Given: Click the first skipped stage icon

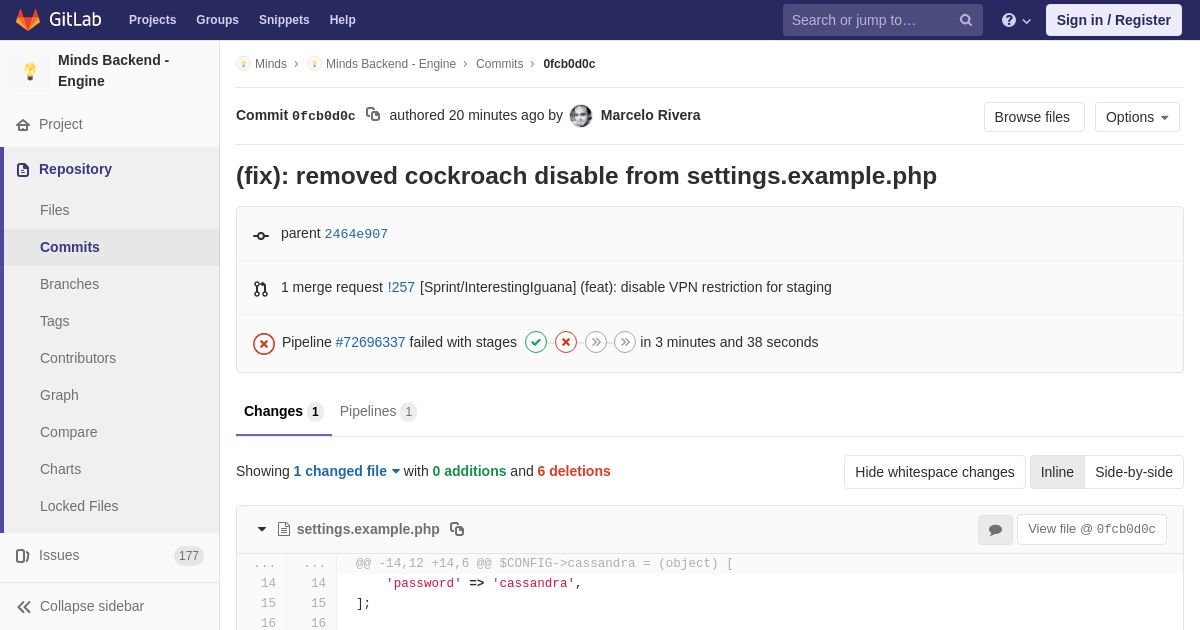Looking at the screenshot, I should (x=596, y=342).
